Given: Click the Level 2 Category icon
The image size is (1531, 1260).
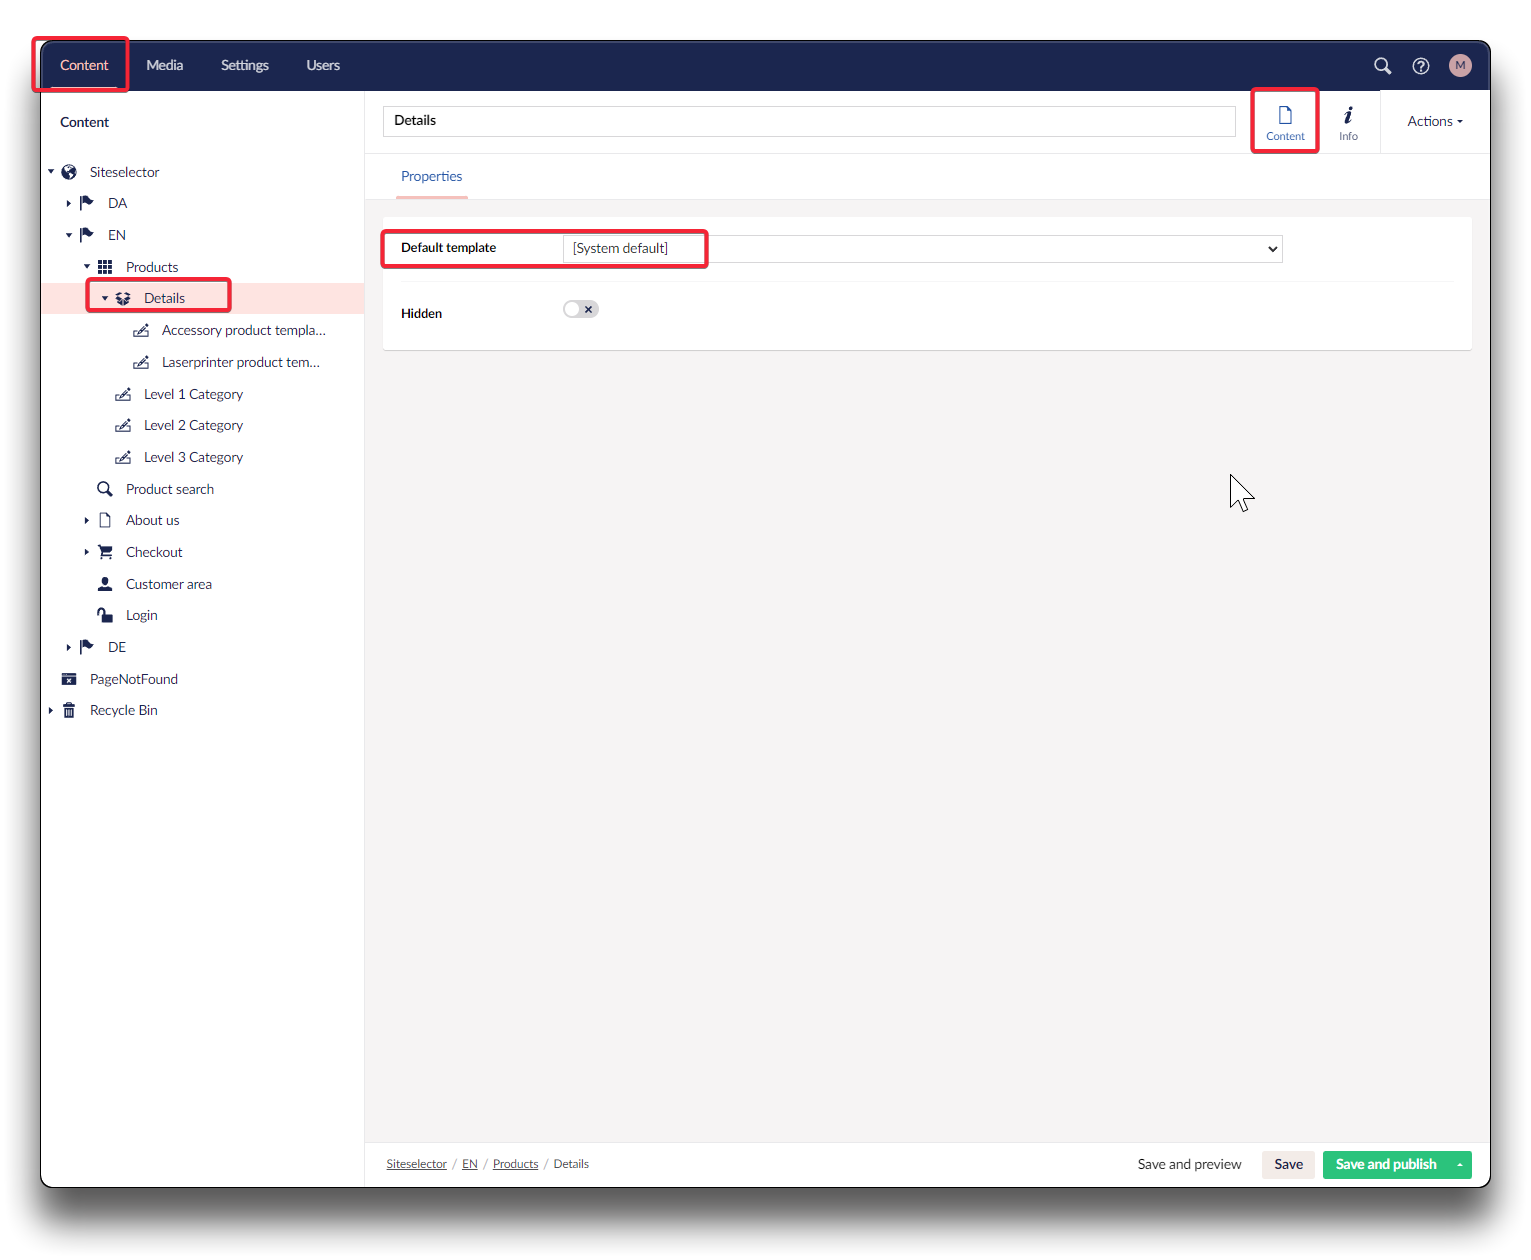Looking at the screenshot, I should click(123, 425).
